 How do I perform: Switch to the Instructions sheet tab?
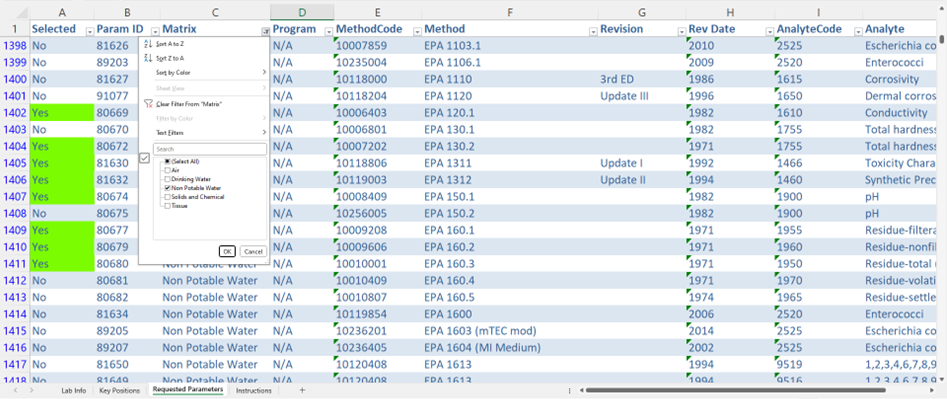coord(254,391)
